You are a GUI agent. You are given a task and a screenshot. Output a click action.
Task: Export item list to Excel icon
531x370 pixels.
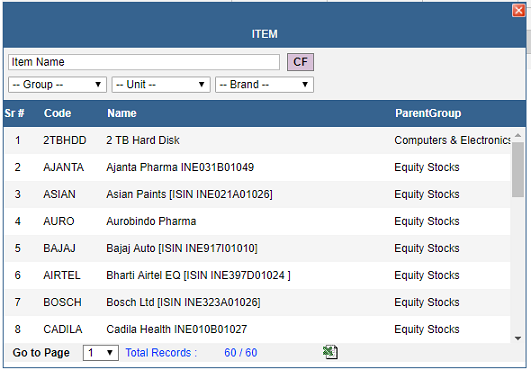pos(330,352)
